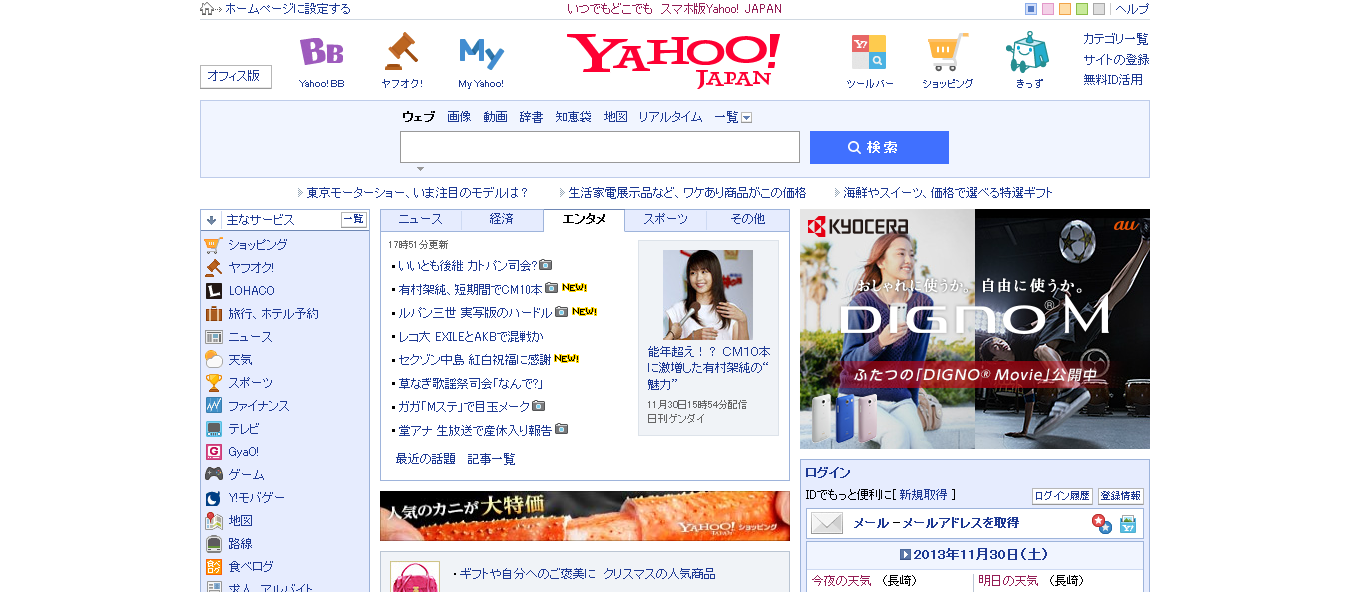Click the Yahoo! JAPAN logo
The height and width of the screenshot is (592, 1349).
(x=673, y=60)
